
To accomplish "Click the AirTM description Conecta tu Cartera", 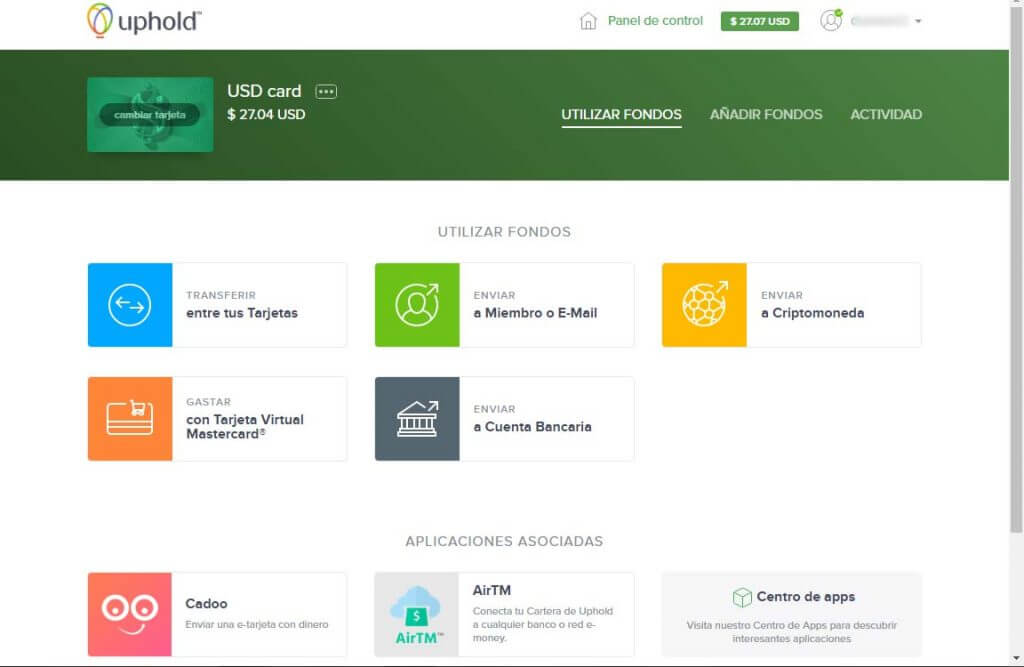I will [543, 624].
